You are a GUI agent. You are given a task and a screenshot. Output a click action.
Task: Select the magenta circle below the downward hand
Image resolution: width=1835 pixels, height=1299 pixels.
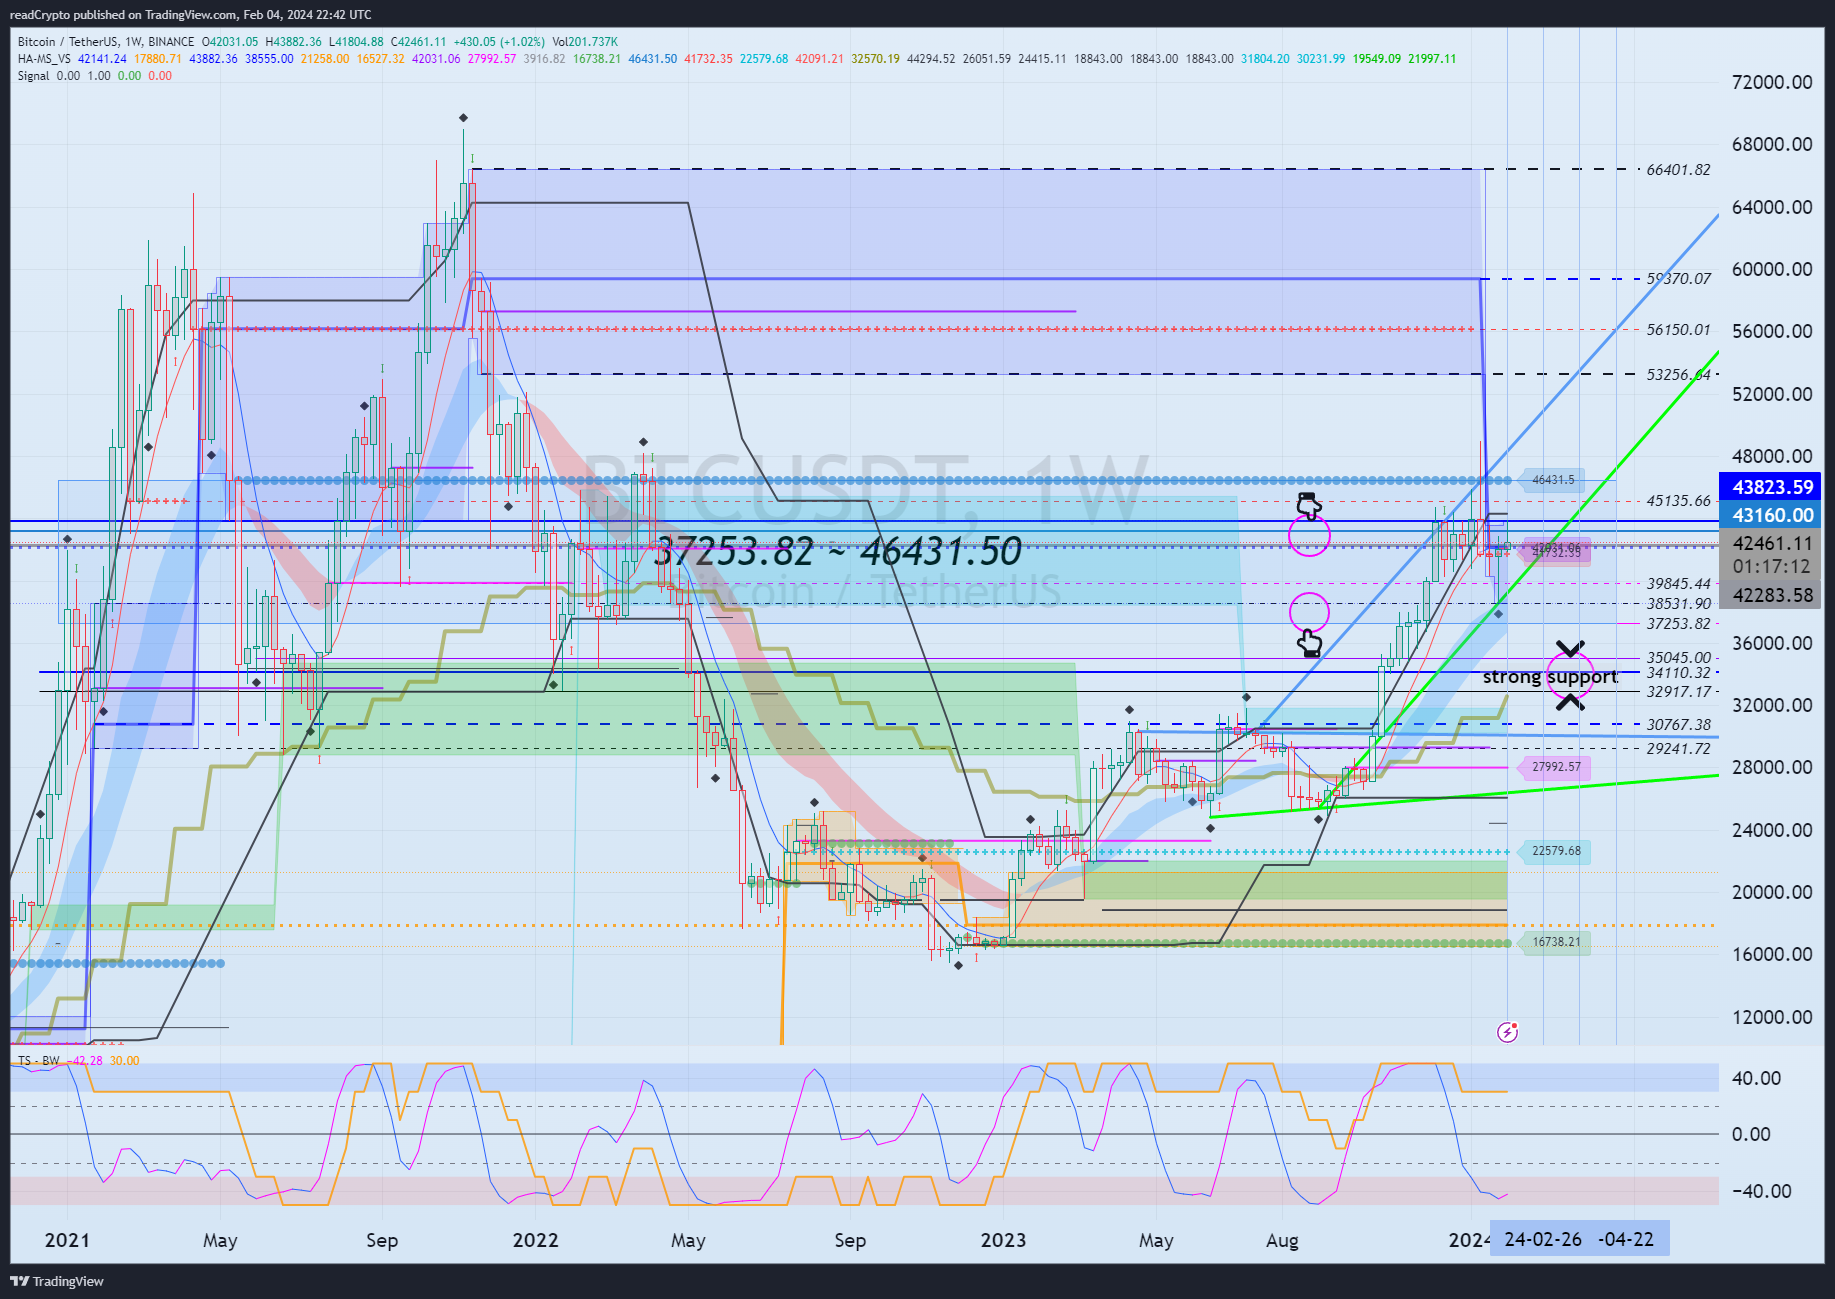[1309, 536]
